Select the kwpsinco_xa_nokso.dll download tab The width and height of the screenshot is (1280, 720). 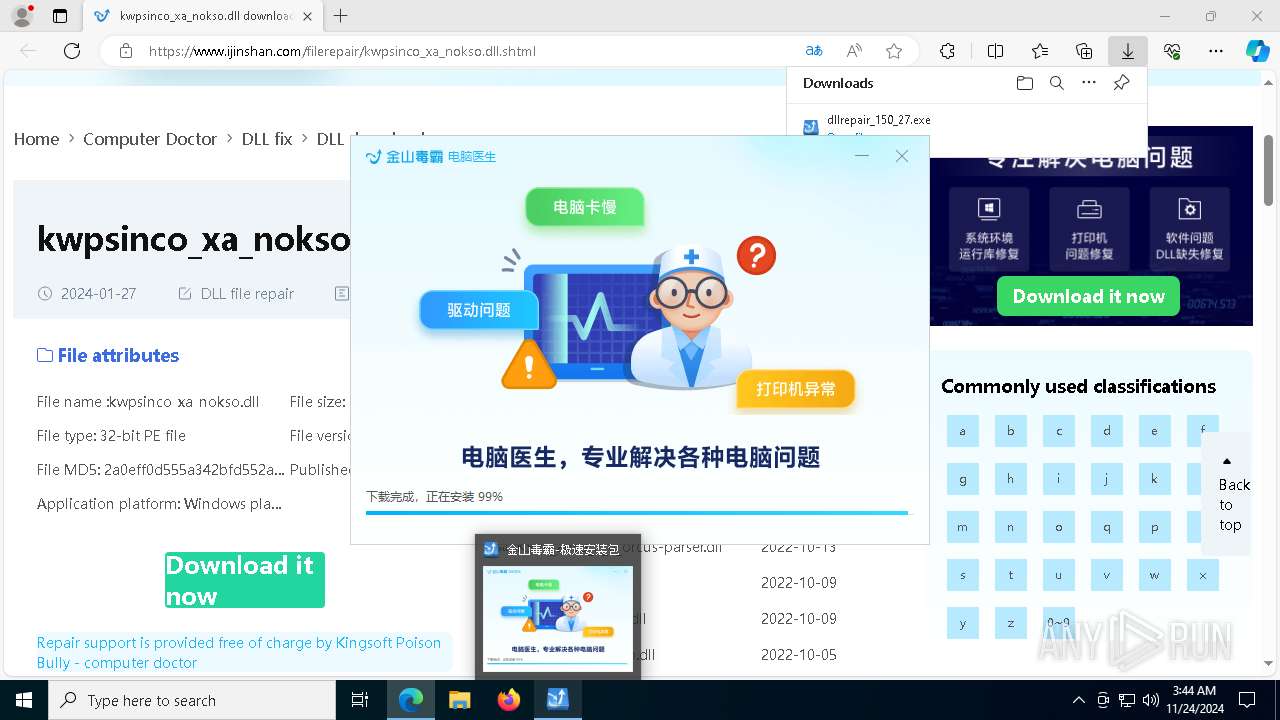(x=203, y=16)
